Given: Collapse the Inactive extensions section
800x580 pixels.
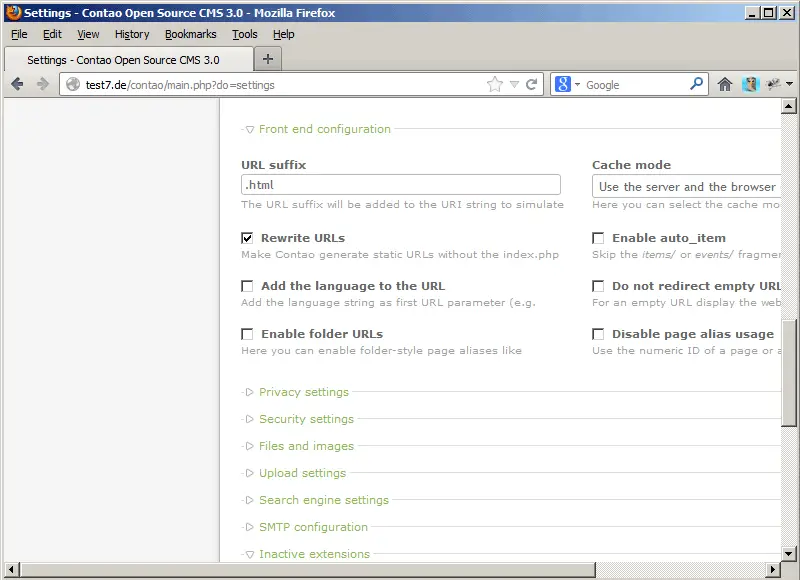Looking at the screenshot, I should 314,554.
